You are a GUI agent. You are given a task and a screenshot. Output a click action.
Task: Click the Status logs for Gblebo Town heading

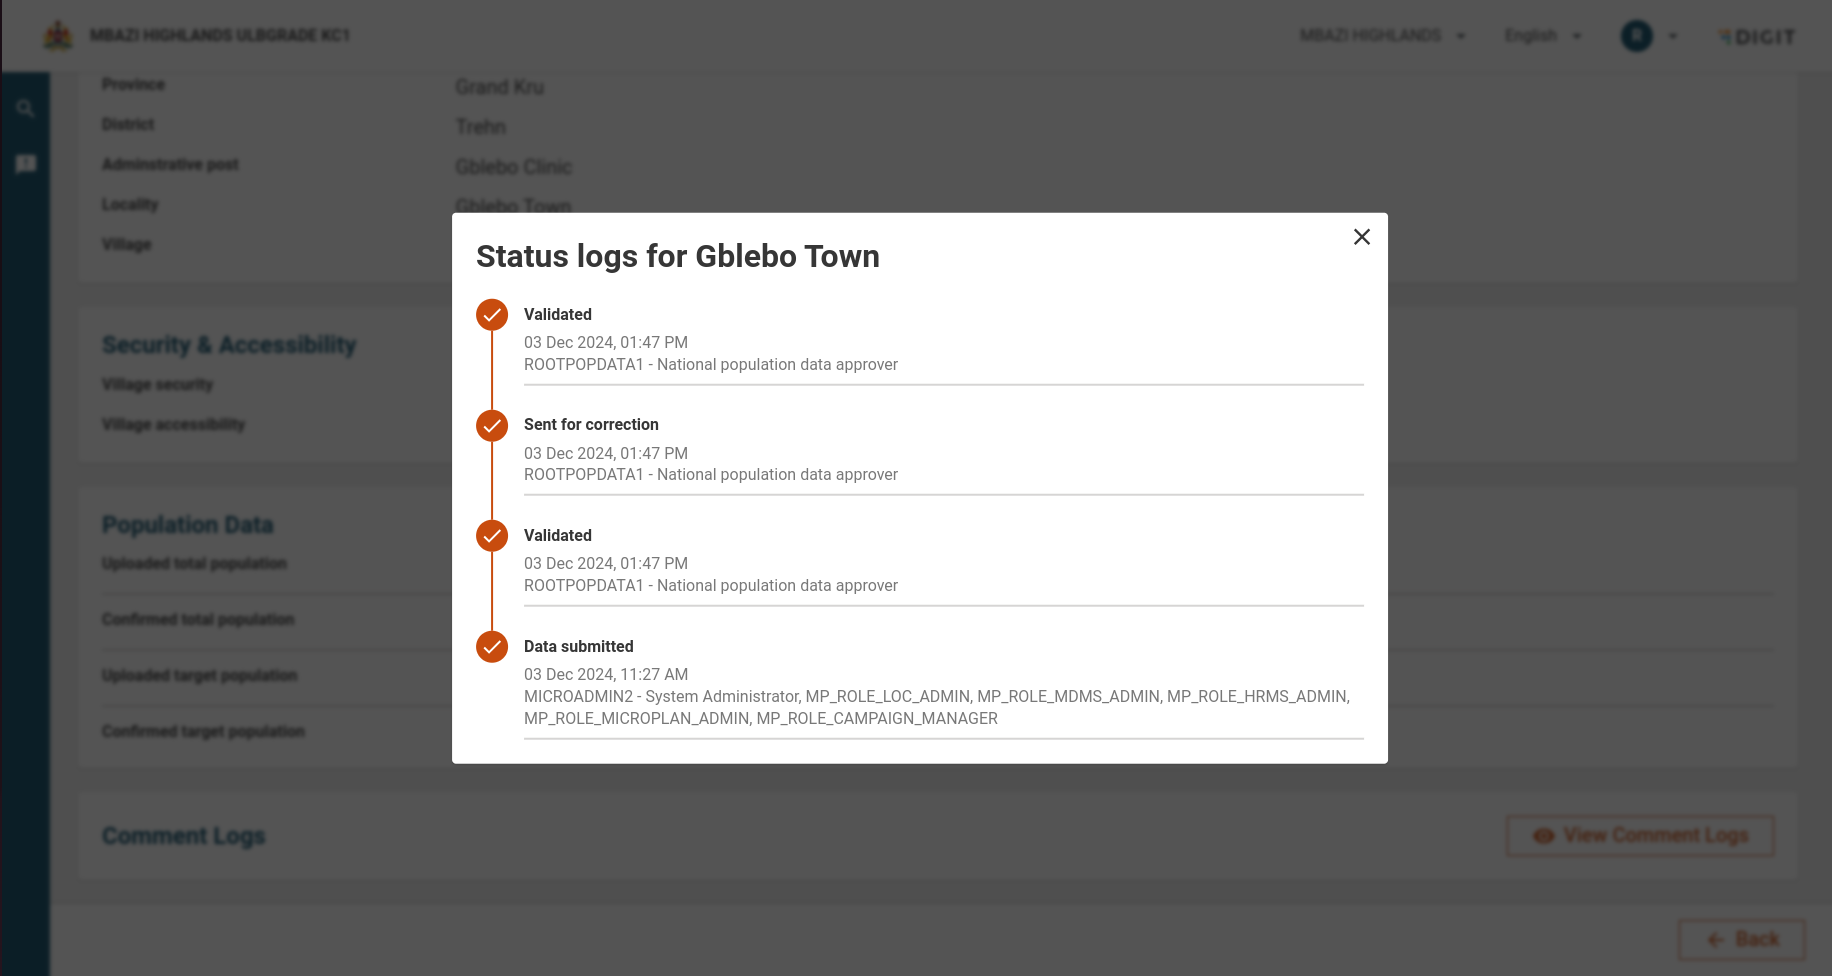(x=677, y=257)
